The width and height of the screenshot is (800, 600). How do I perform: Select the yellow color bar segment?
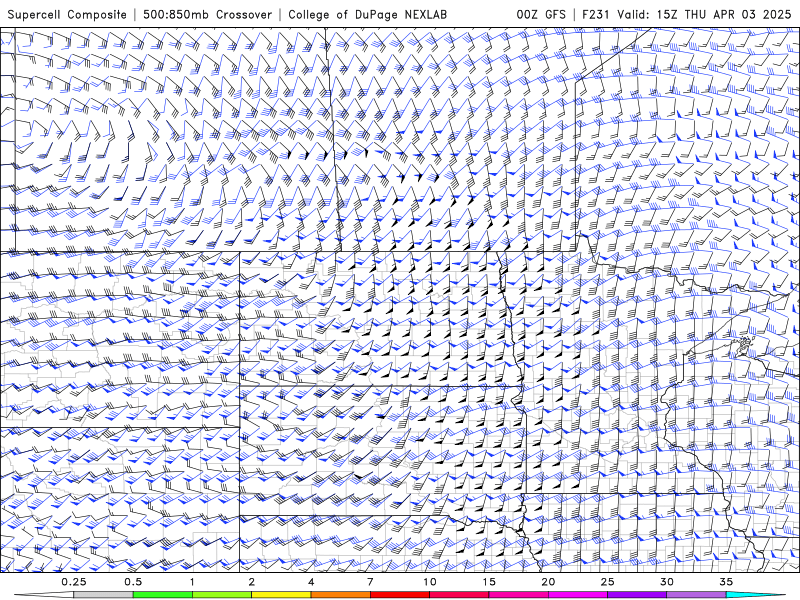click(x=281, y=595)
